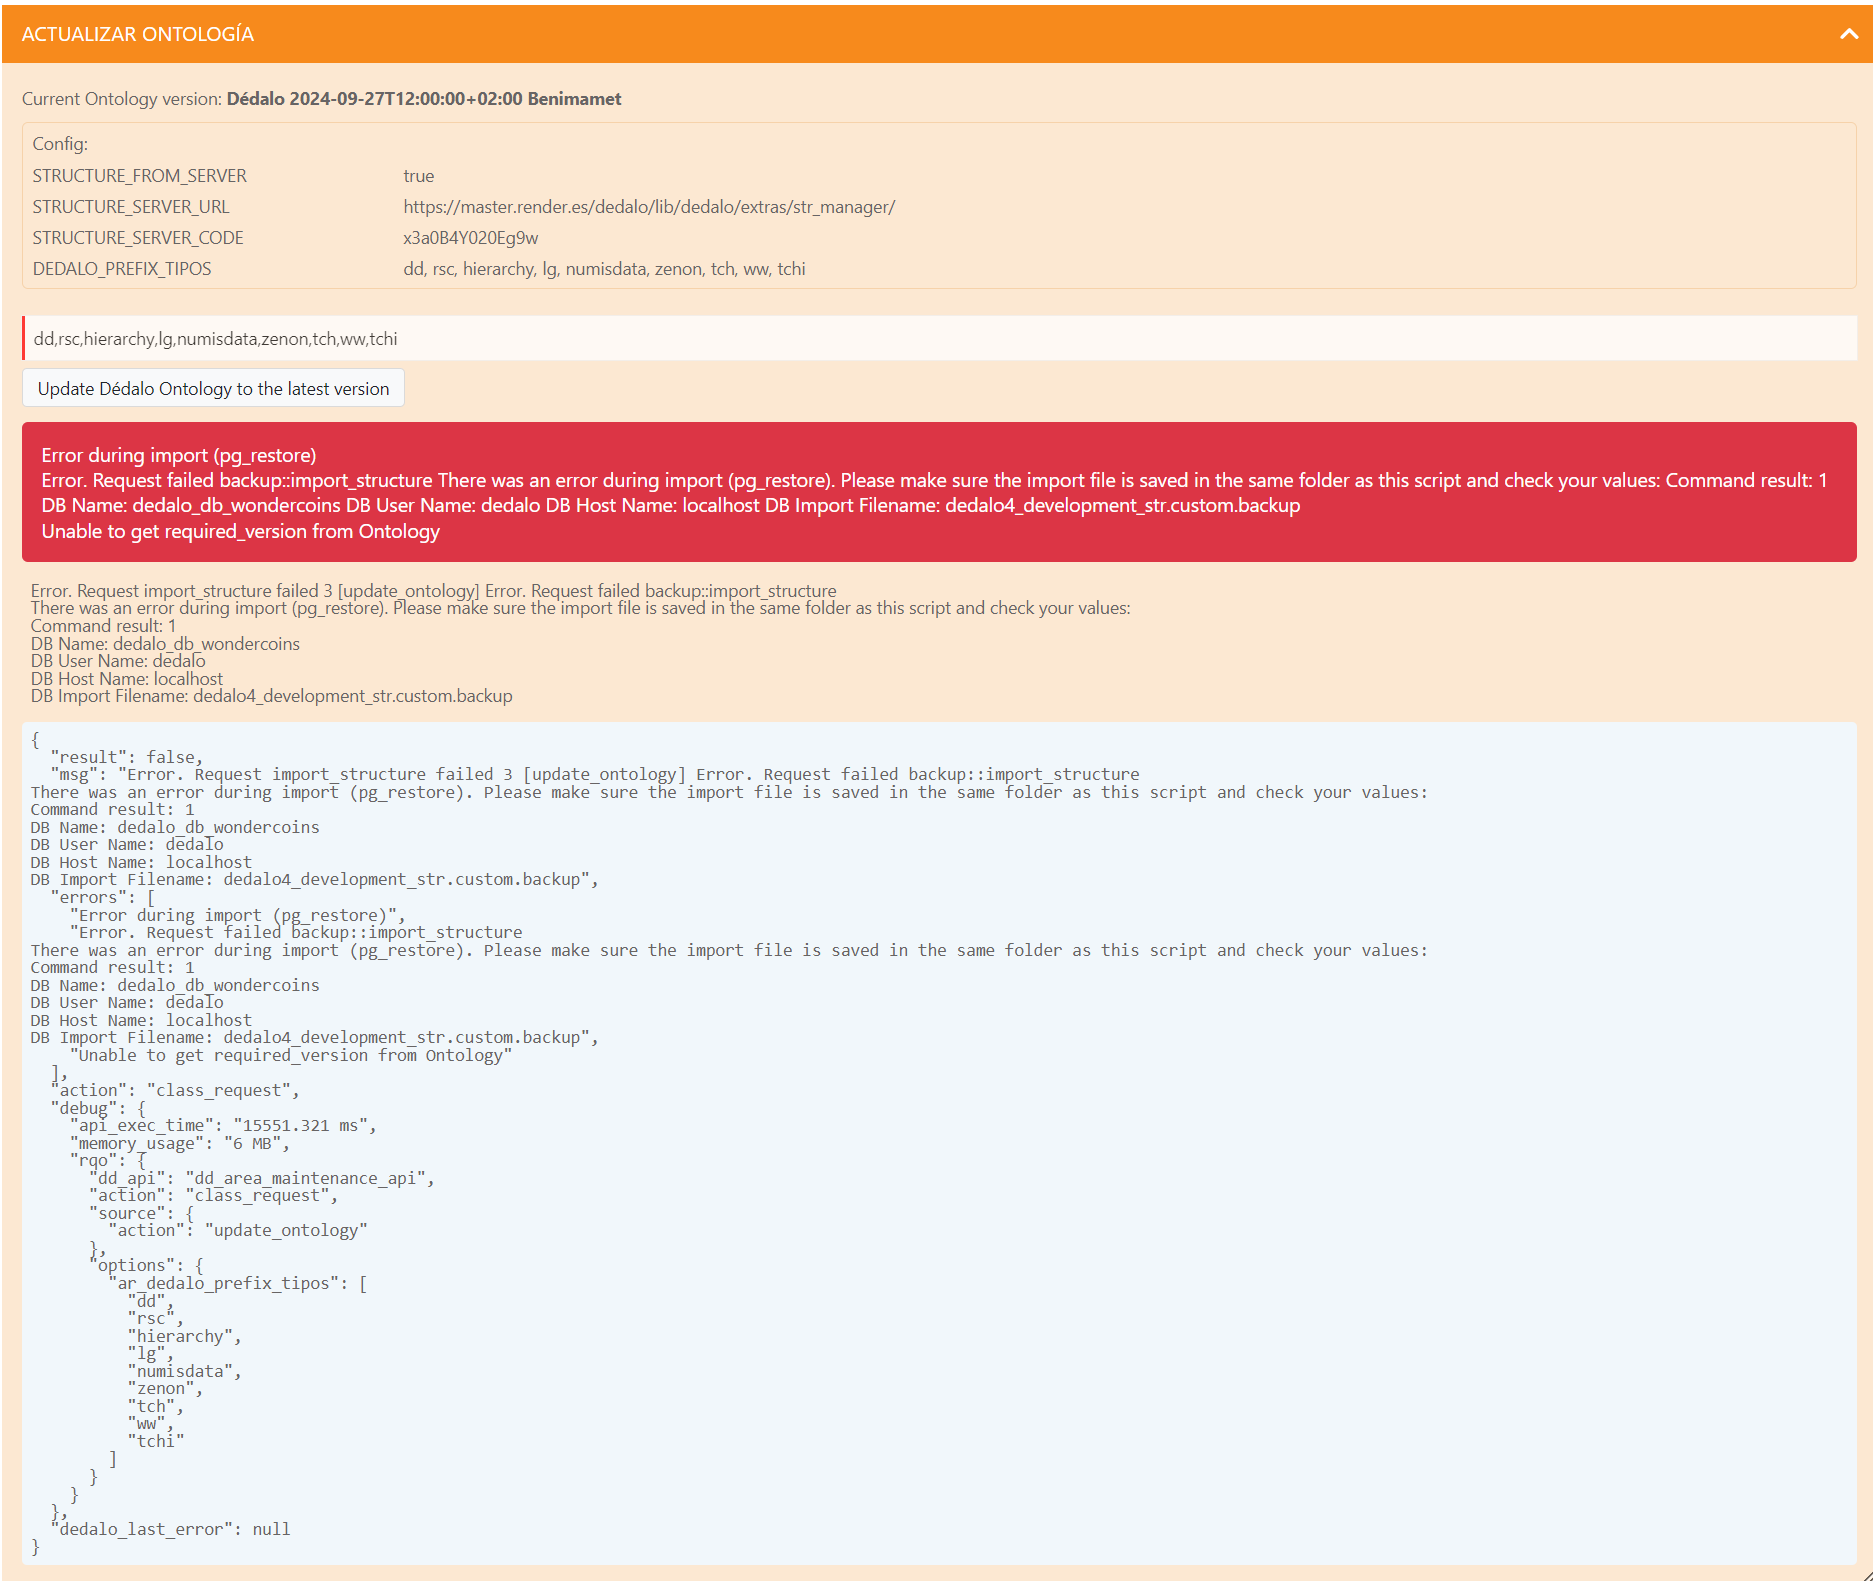
Task: Click the JSON "memory_usage": "6 MB" line
Action: point(180,1143)
